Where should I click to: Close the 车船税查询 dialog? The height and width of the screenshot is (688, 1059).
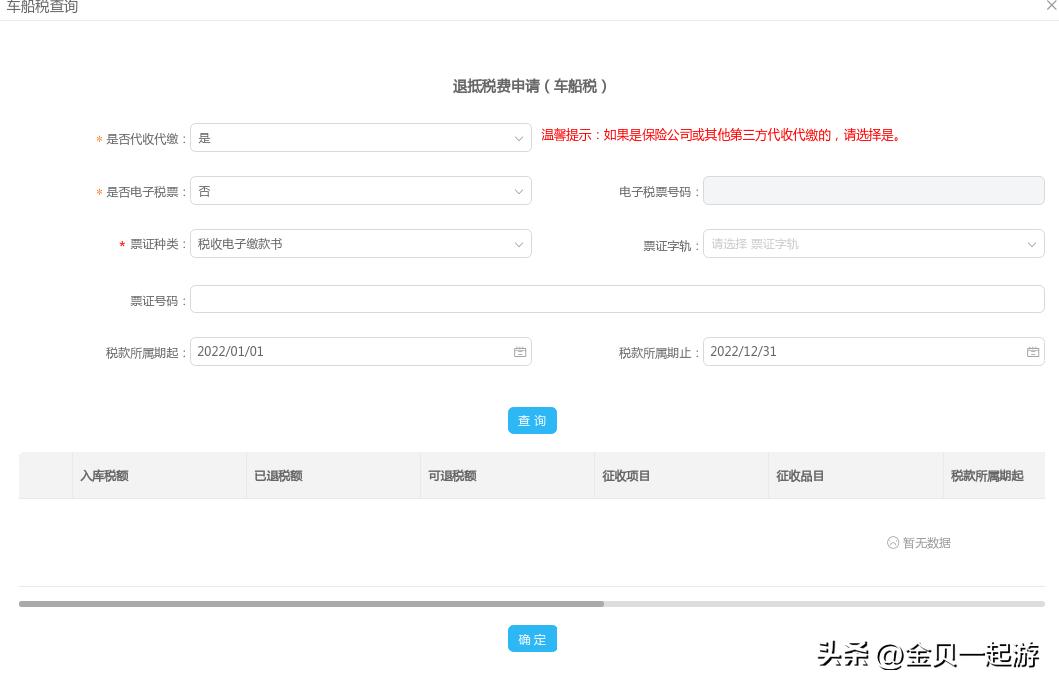point(1051,6)
